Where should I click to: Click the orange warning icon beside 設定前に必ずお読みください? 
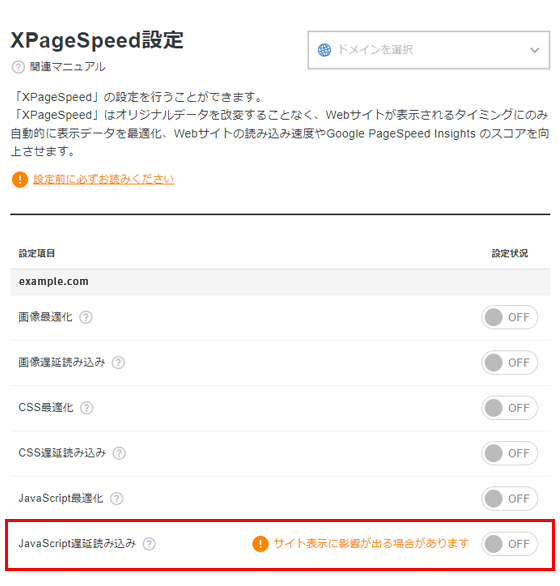(x=20, y=179)
